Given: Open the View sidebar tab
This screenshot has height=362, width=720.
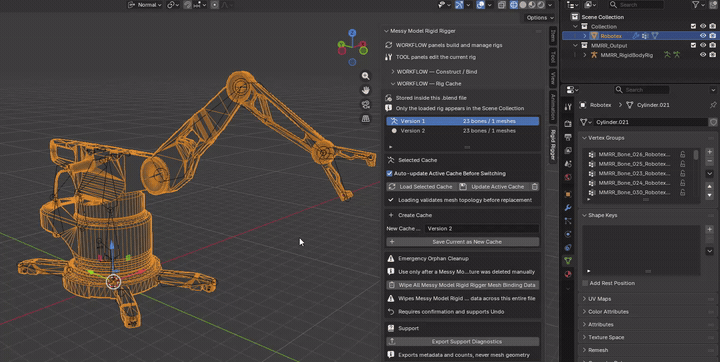Looking at the screenshot, I should (x=553, y=78).
